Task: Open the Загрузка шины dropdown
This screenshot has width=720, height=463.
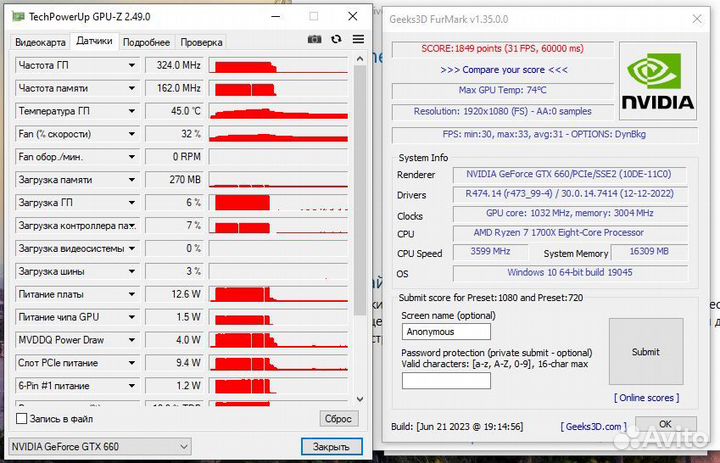Action: tap(132, 271)
